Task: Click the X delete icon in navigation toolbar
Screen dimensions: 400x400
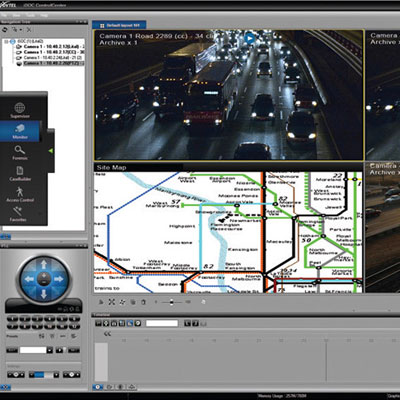Action: click(29, 30)
